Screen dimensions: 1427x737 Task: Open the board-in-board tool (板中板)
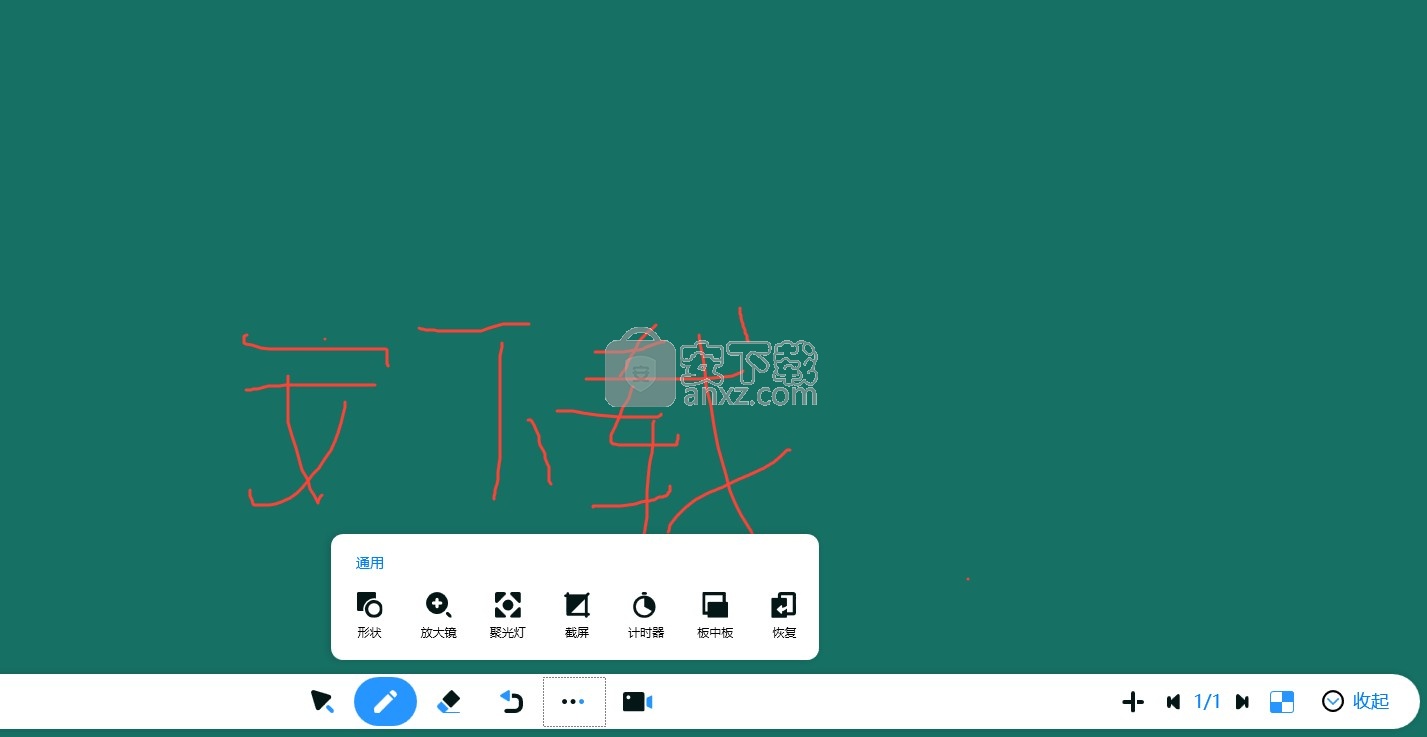click(x=715, y=614)
